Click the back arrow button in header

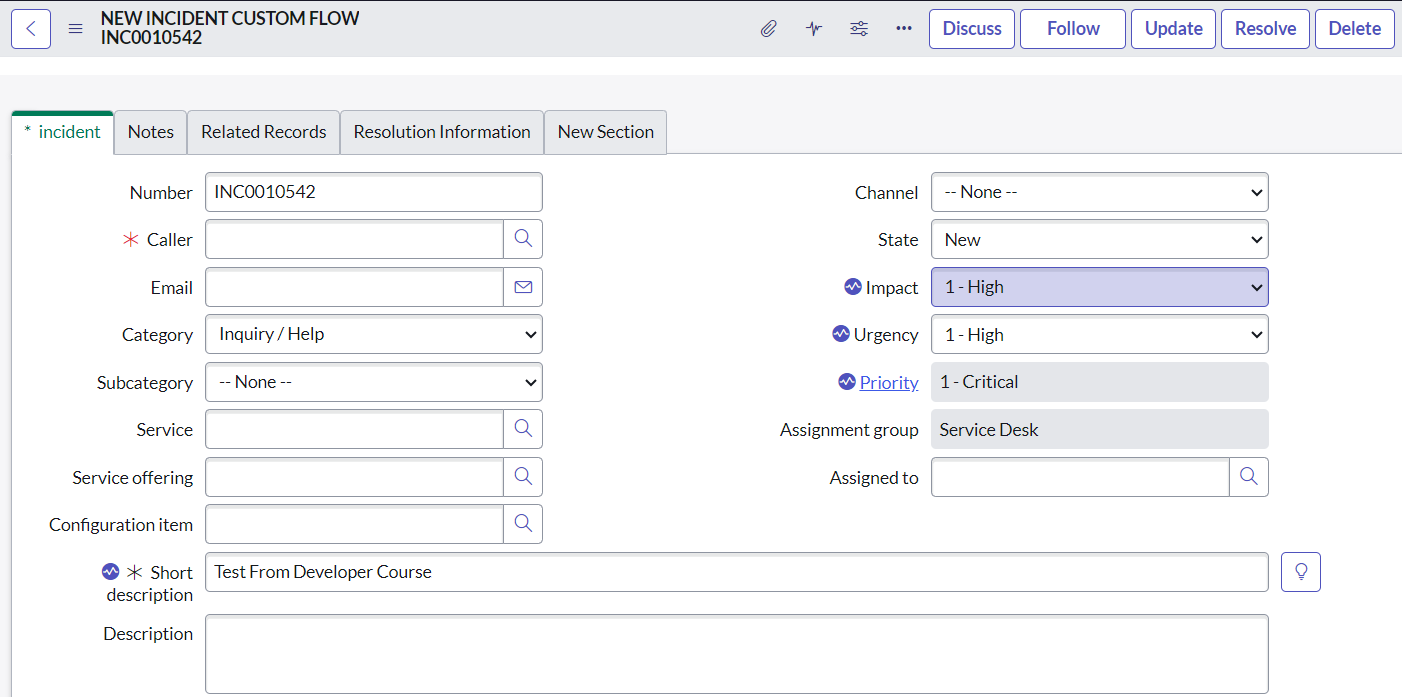(x=31, y=29)
